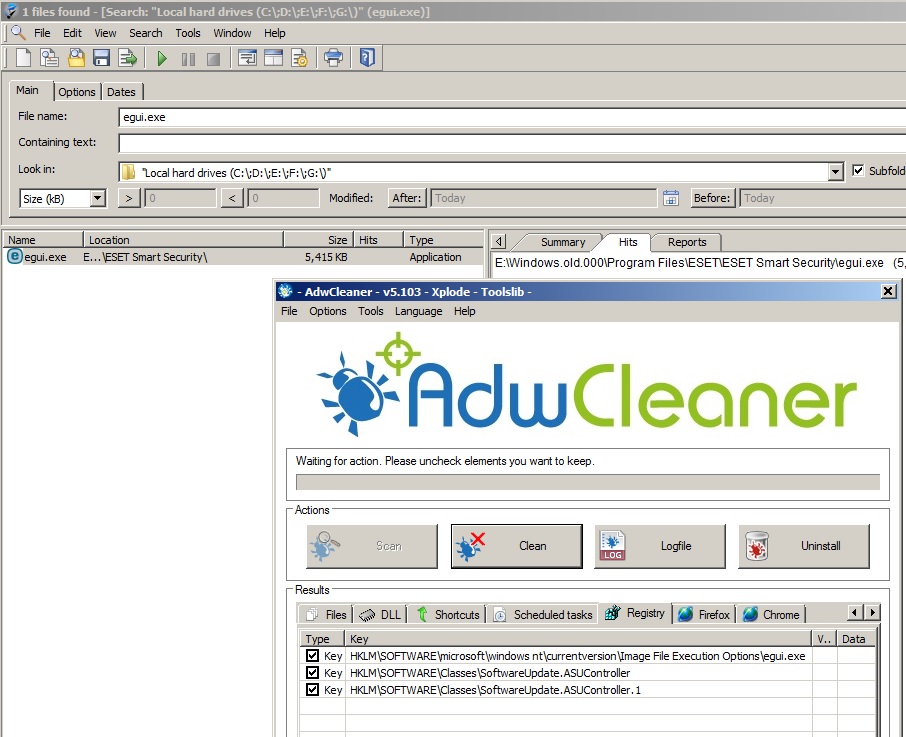Click the Save floppy disk icon
Screen dimensions: 906x737
coord(101,58)
